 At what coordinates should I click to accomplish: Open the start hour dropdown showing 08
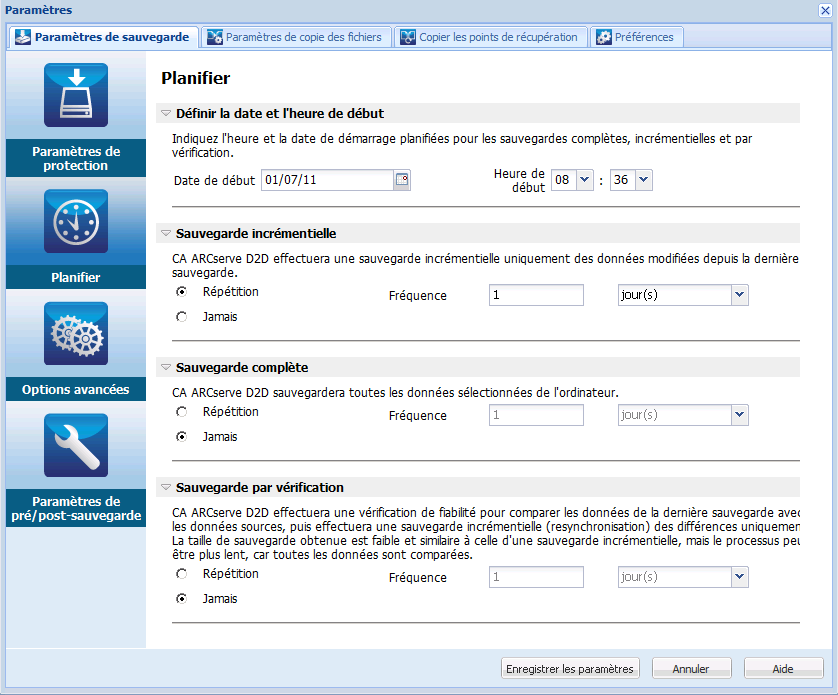[x=585, y=180]
